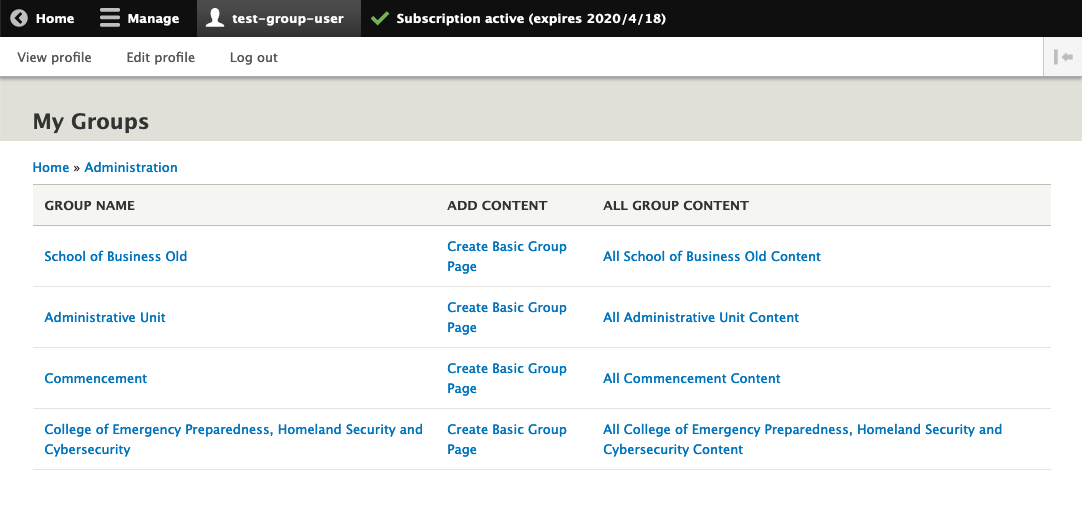Open the Administrative Unit group

pyautogui.click(x=105, y=317)
